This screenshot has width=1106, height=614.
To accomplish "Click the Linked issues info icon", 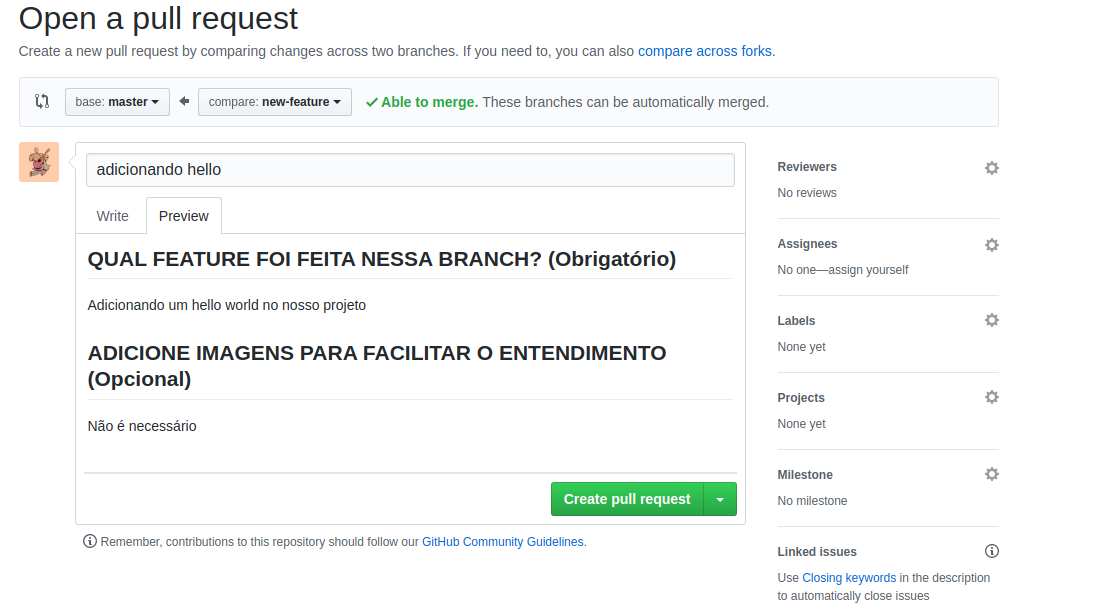I will 991,551.
